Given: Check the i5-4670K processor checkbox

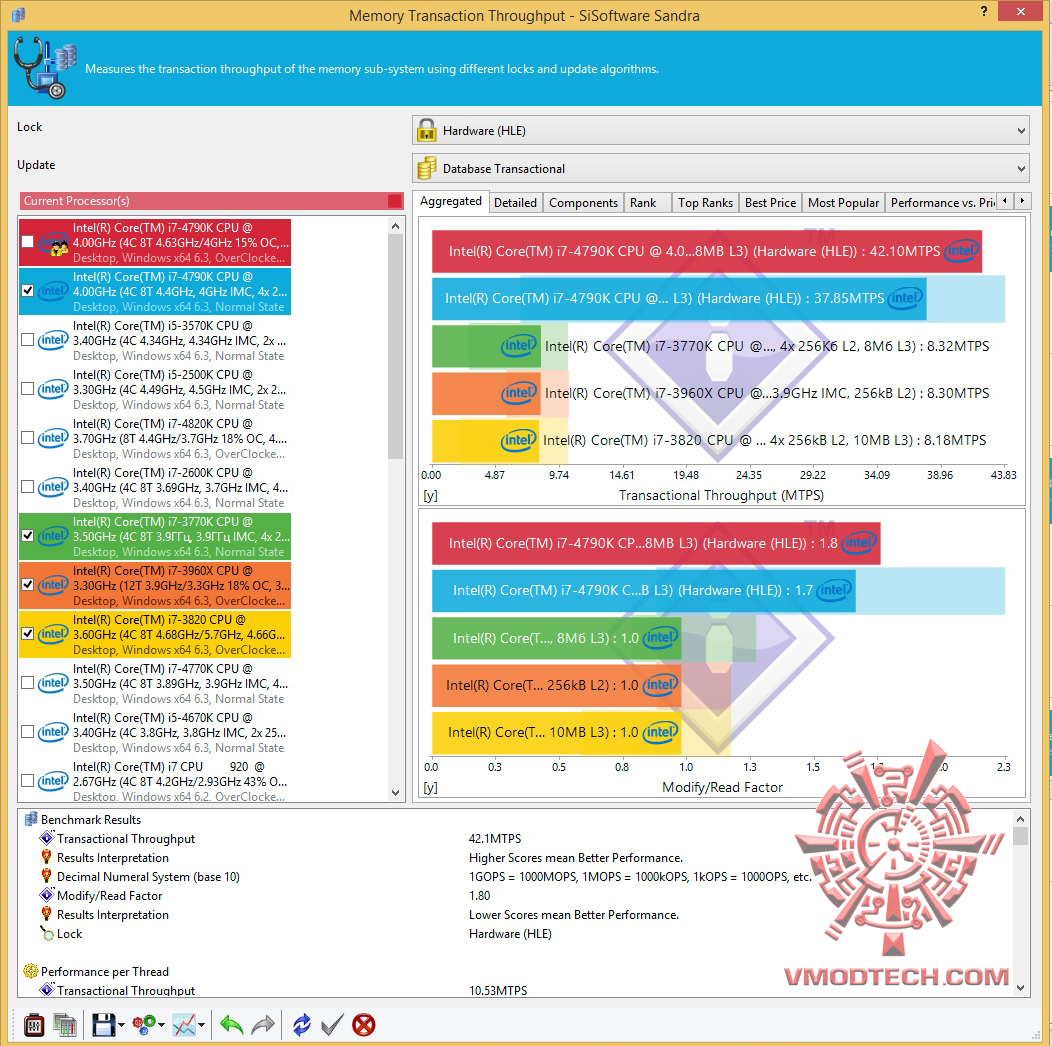Looking at the screenshot, I should [x=28, y=731].
